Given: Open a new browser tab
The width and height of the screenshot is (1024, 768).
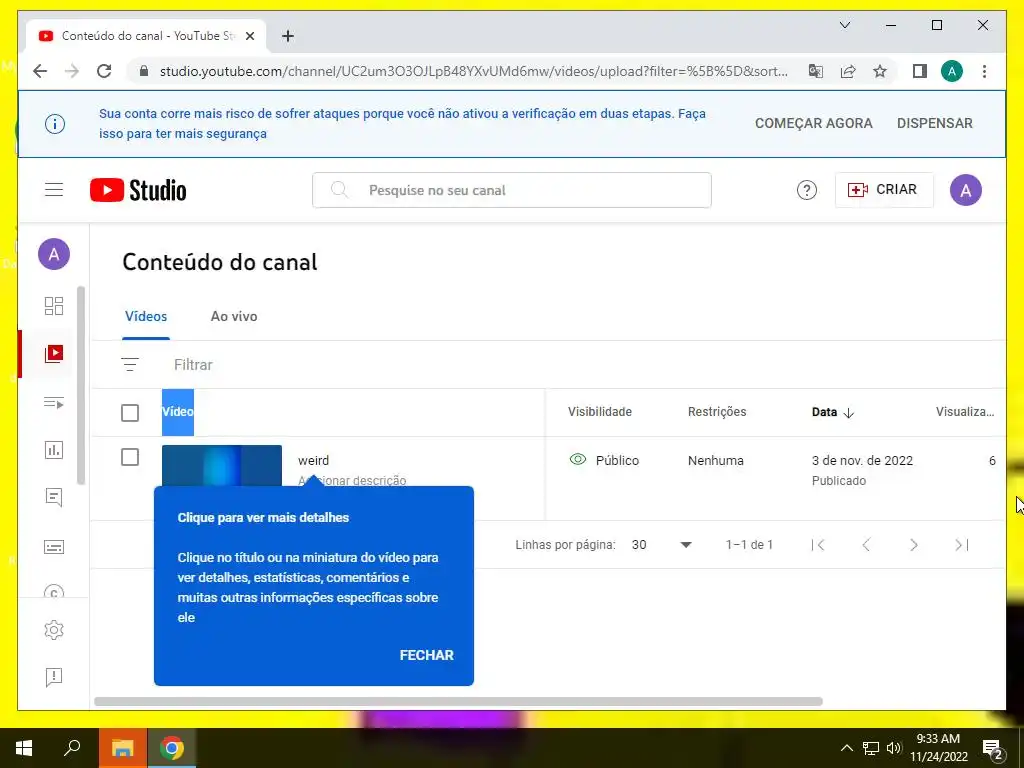Looking at the screenshot, I should [288, 36].
